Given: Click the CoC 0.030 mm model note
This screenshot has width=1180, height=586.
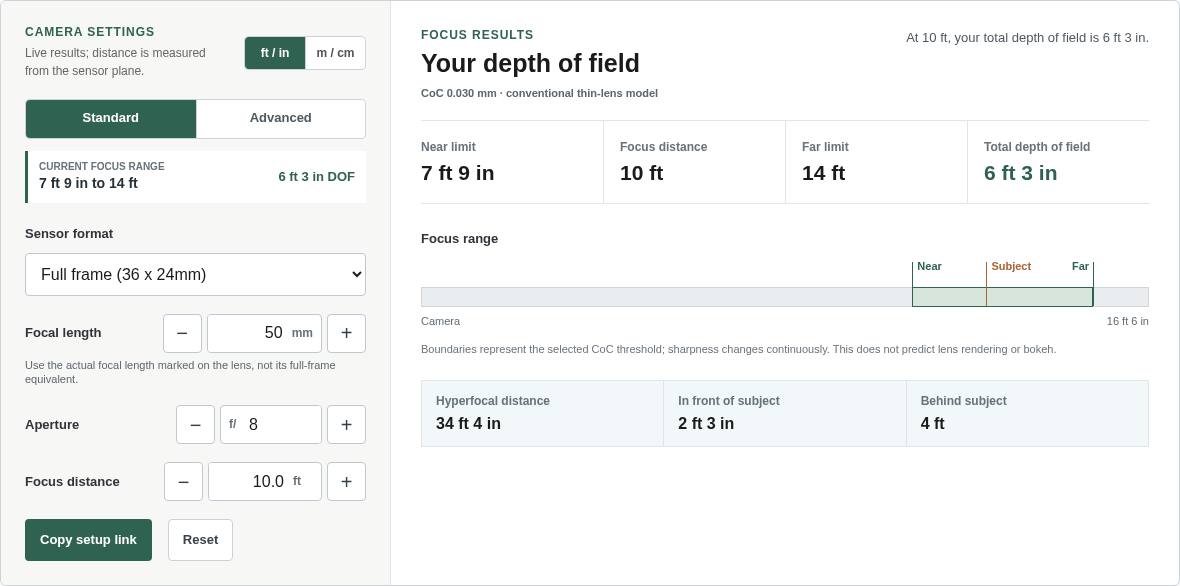Looking at the screenshot, I should (x=539, y=93).
